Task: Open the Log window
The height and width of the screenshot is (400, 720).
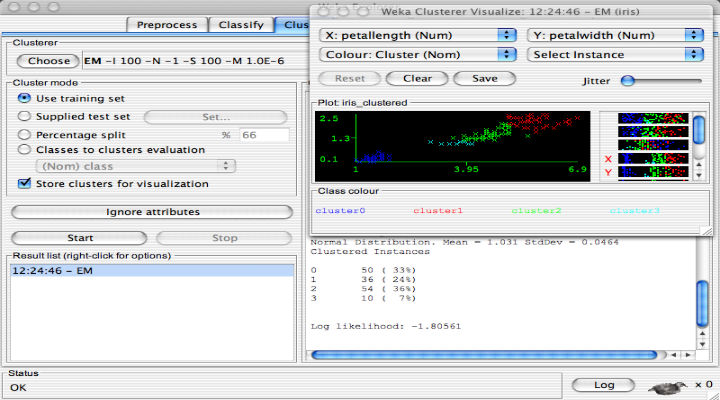Action: pos(603,385)
